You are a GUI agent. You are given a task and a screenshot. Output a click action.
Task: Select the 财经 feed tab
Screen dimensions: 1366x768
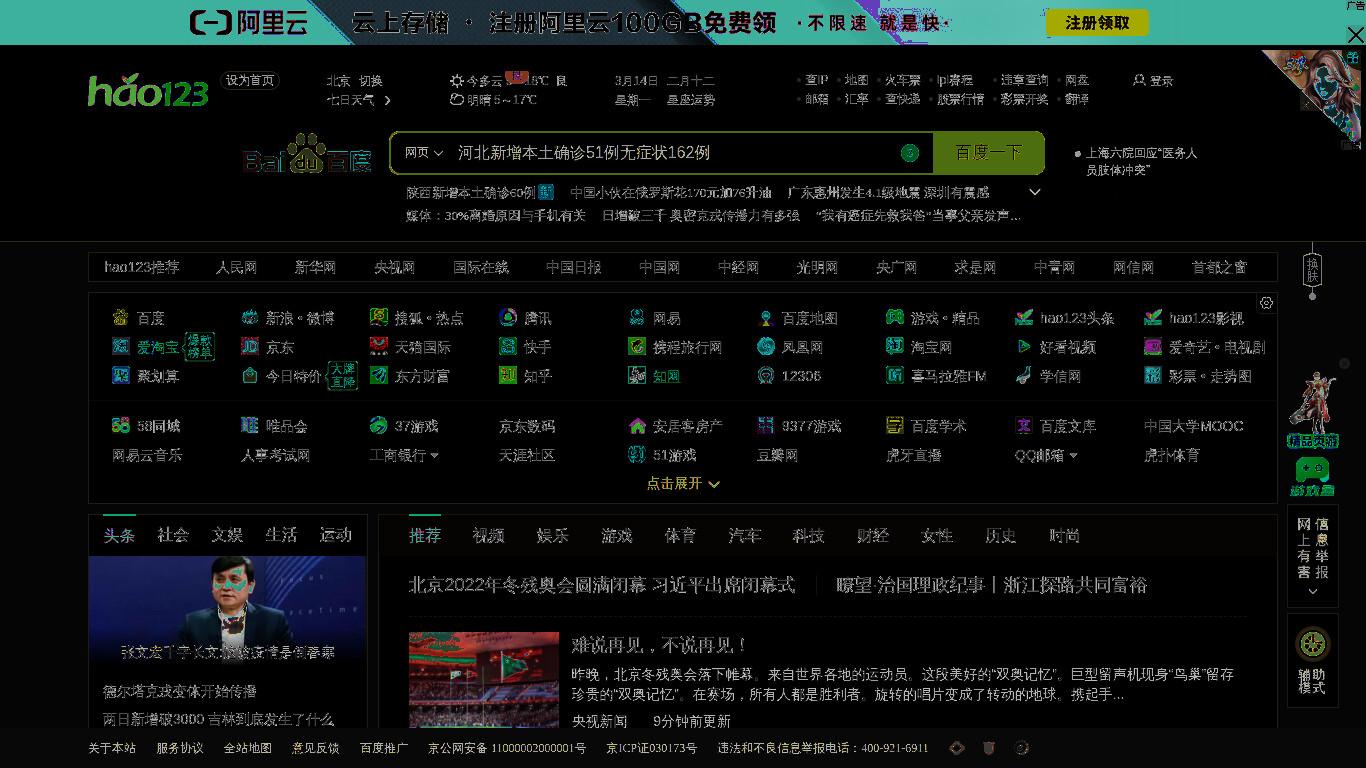[x=872, y=536]
